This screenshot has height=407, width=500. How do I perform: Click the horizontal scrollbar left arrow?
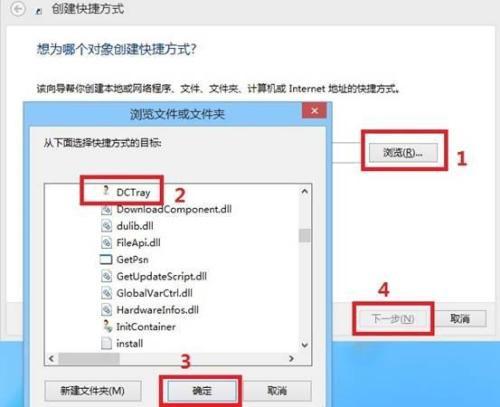[x=51, y=359]
